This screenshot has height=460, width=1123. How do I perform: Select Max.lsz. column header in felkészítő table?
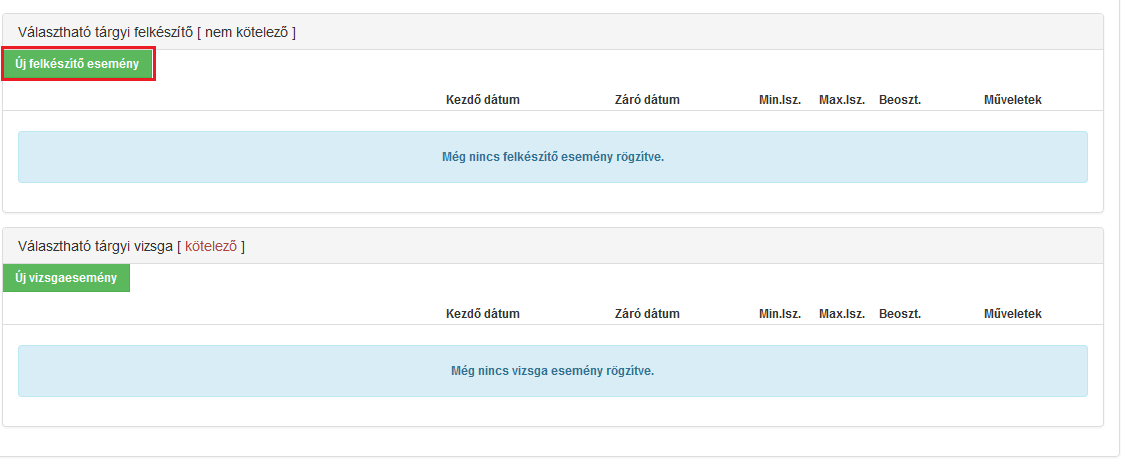click(x=841, y=100)
